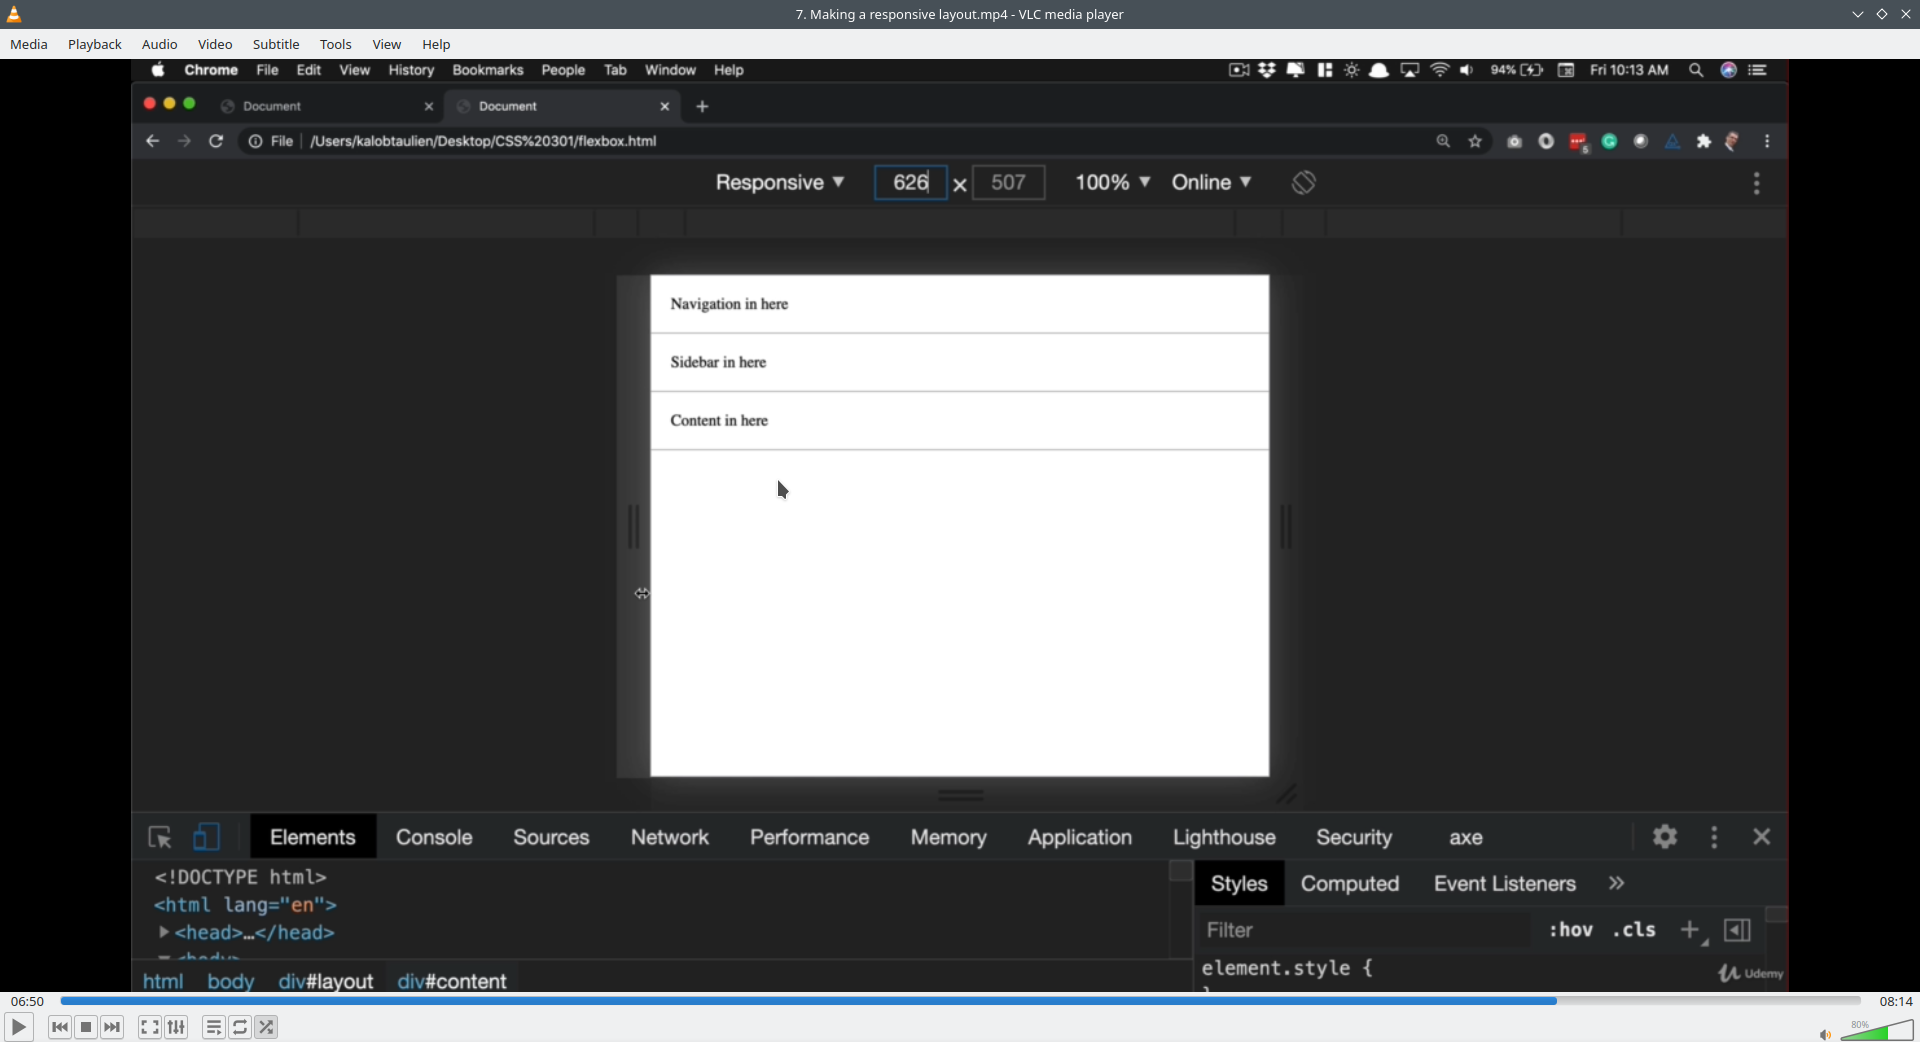The image size is (1920, 1042).
Task: Open the VLC Subtitle menu
Action: (276, 44)
